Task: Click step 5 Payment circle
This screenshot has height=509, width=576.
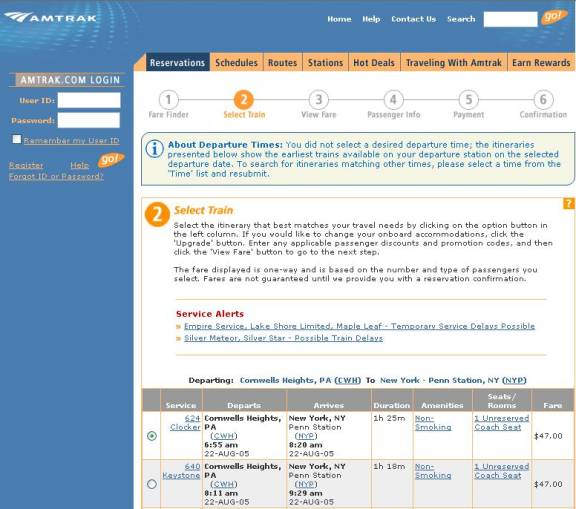Action: pyautogui.click(x=469, y=100)
